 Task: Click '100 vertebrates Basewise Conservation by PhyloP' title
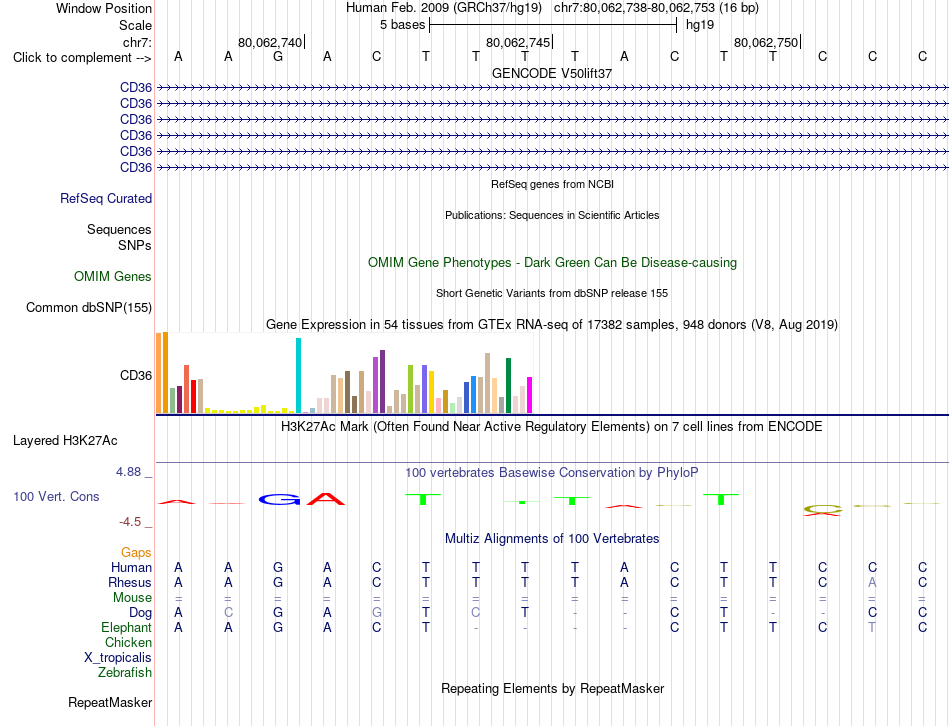pyautogui.click(x=552, y=473)
